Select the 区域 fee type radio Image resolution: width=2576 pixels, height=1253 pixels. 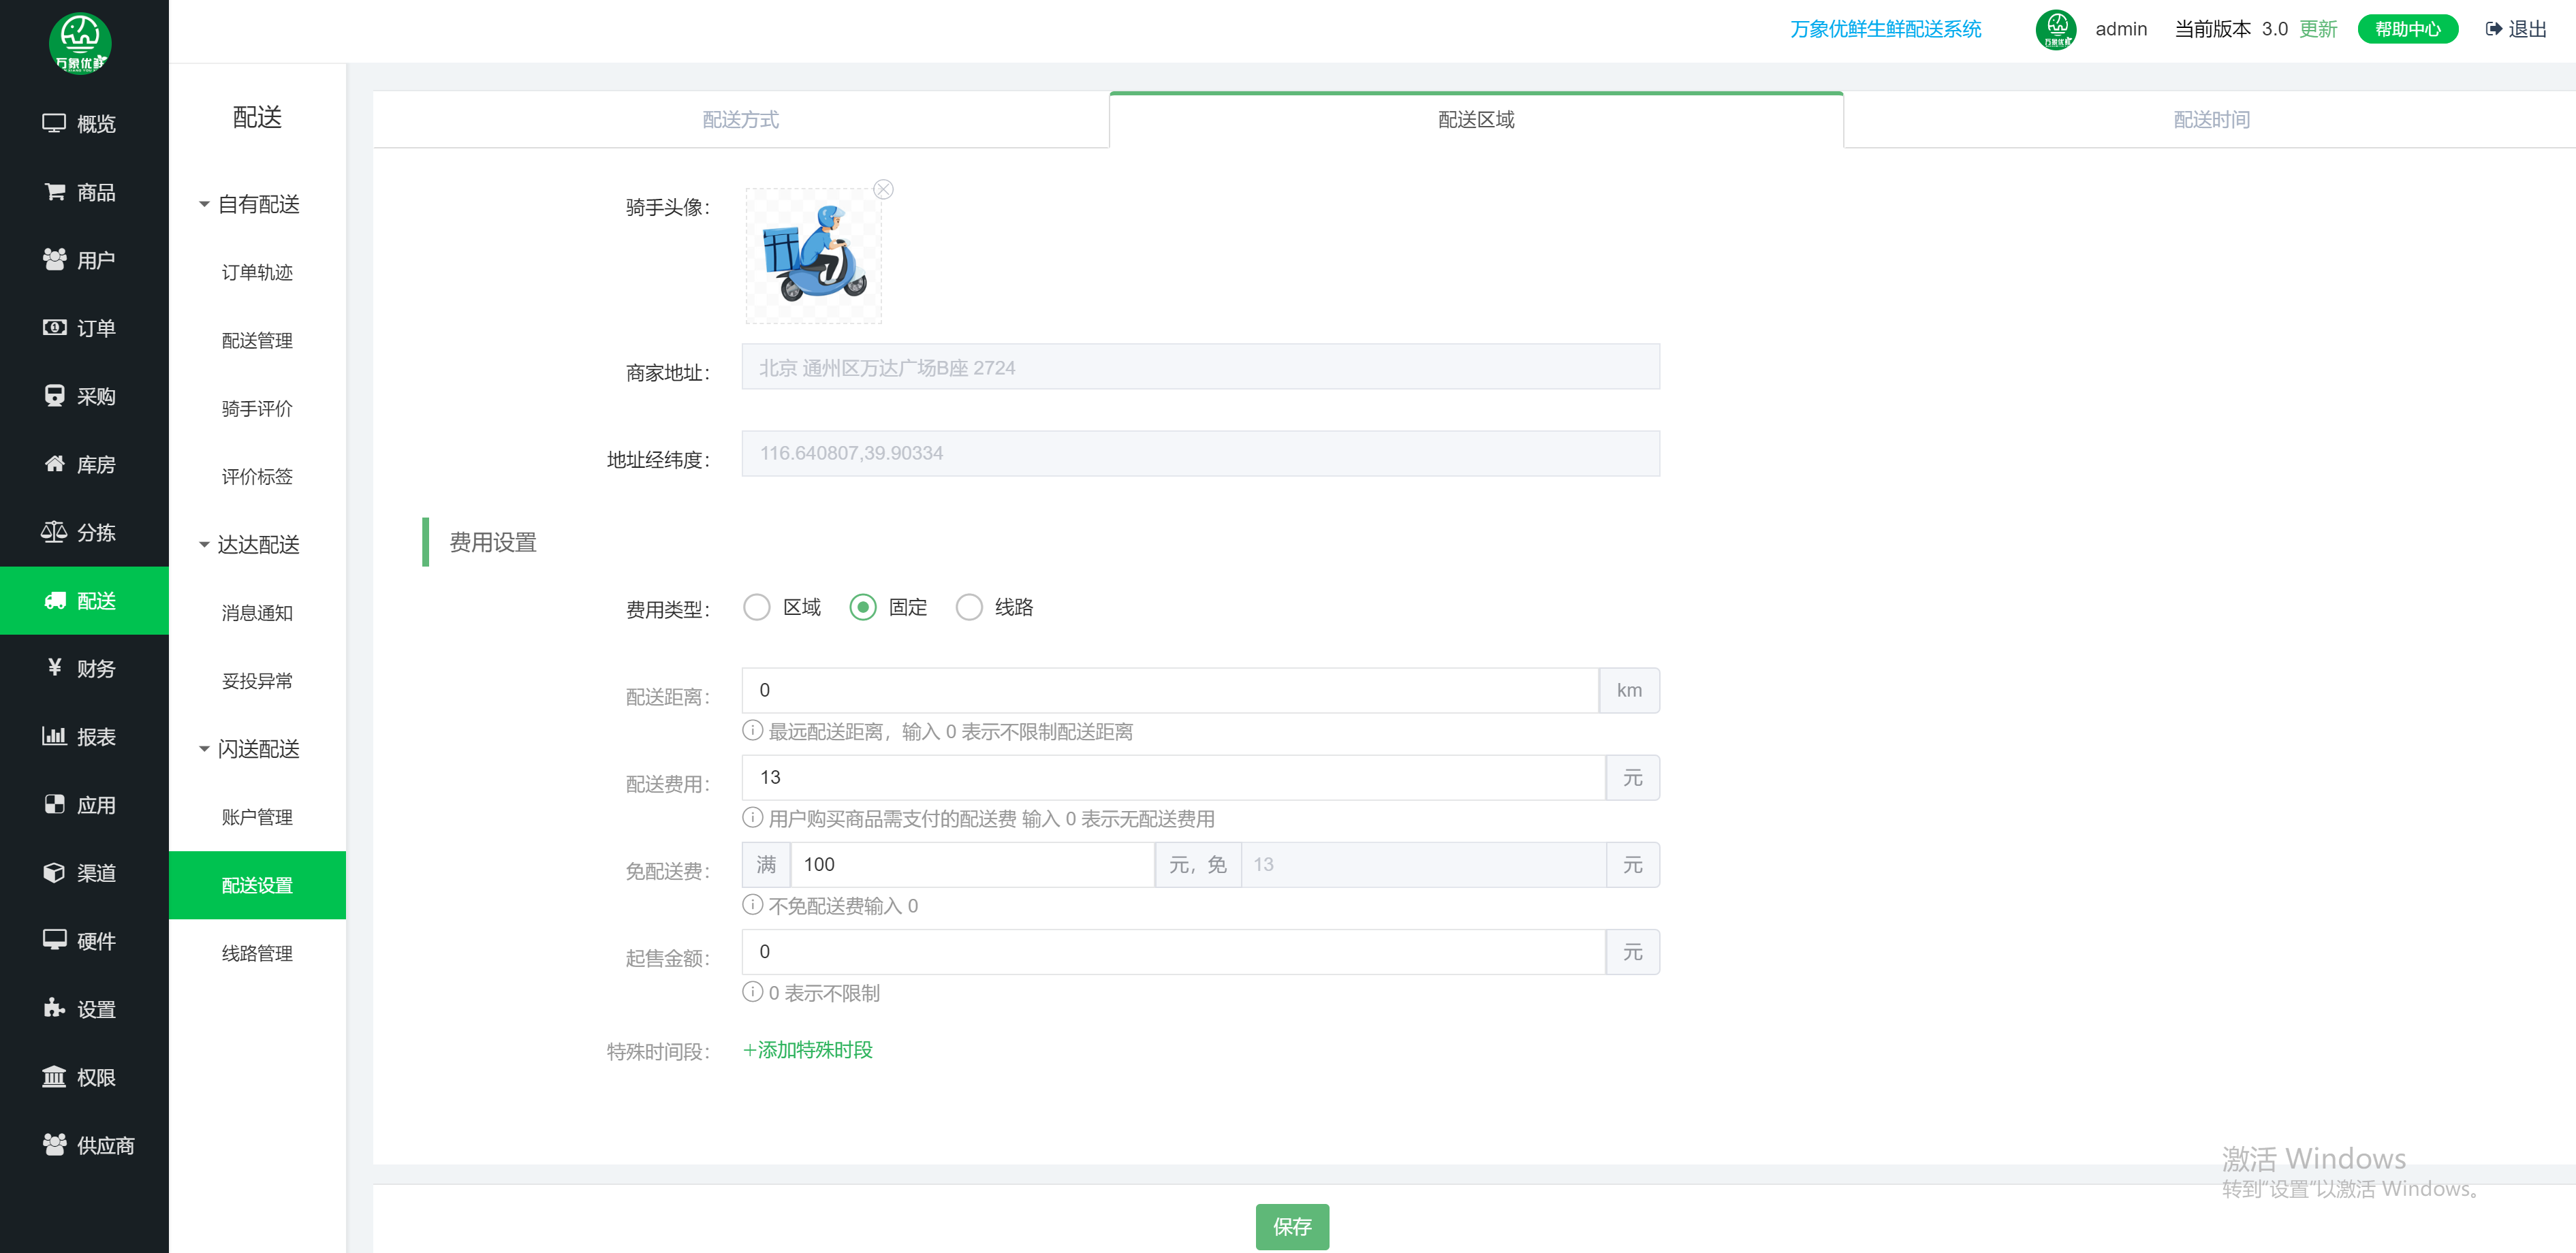[757, 607]
